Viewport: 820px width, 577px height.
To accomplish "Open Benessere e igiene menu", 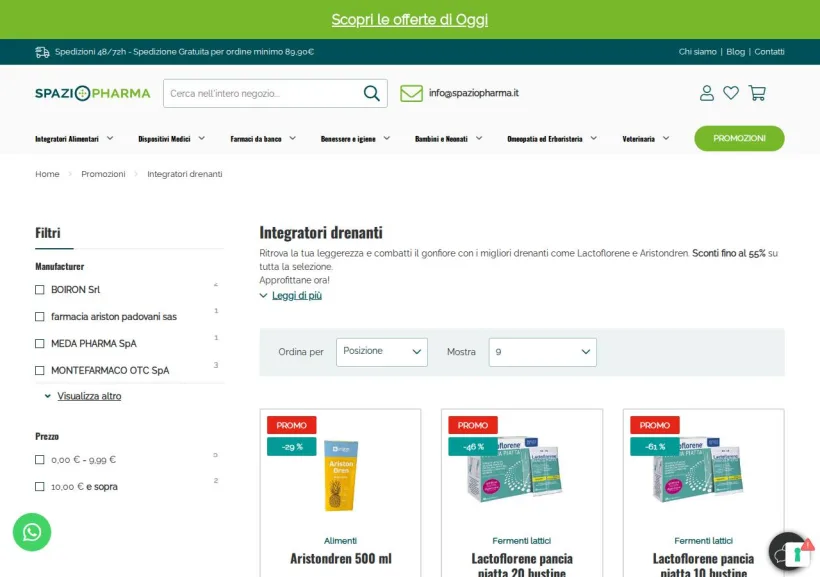I will point(348,139).
